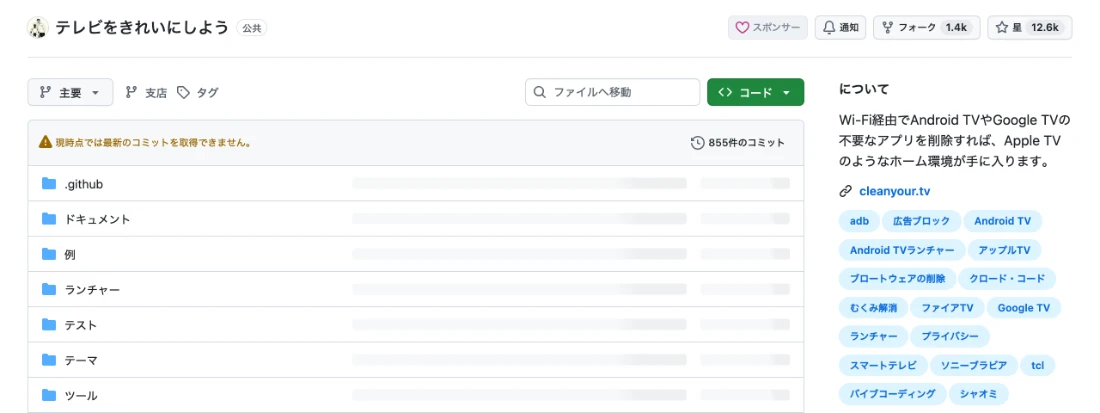
Task: Click the warning triangle icon
Action: (x=45, y=142)
